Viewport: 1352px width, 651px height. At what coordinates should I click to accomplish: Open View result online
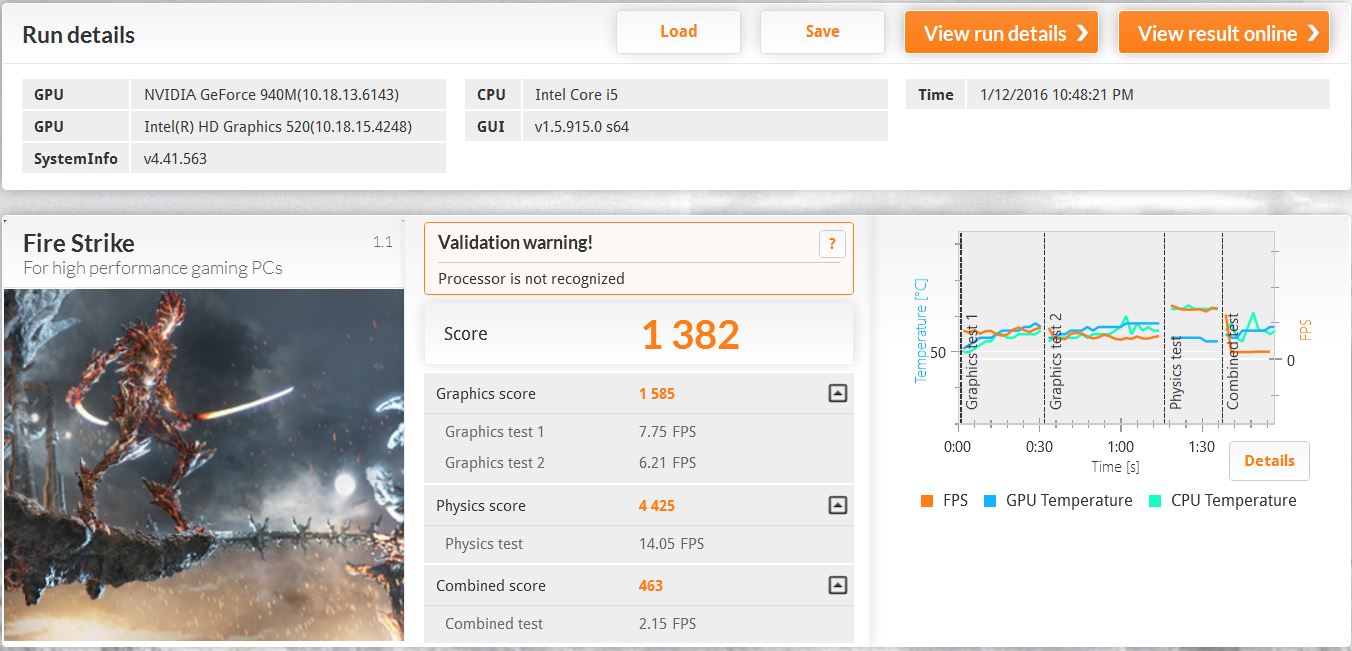(1223, 33)
